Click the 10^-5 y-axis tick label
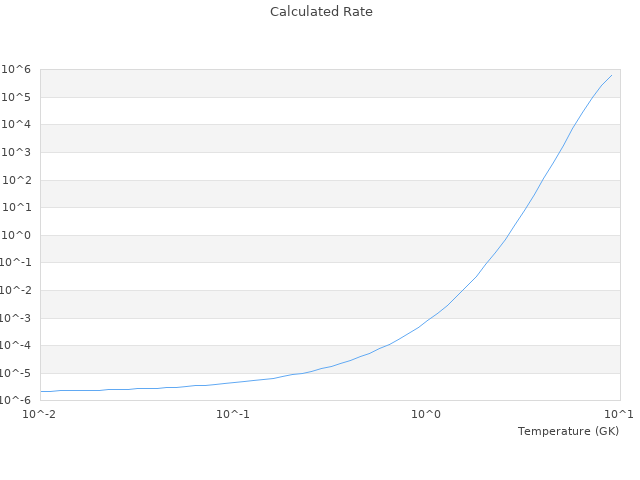This screenshot has width=640, height=480. [x=16, y=374]
